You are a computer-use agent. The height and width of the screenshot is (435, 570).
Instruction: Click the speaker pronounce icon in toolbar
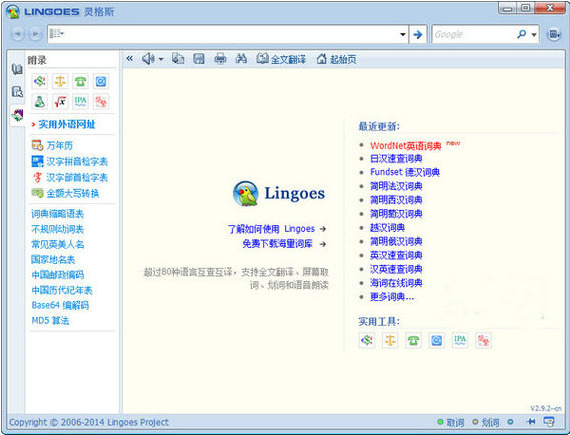pyautogui.click(x=148, y=59)
